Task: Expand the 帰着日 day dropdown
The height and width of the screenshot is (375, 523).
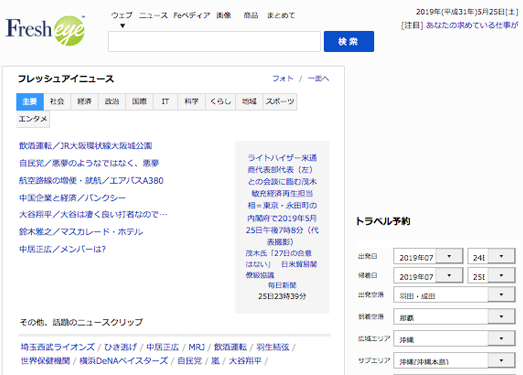Action: click(x=491, y=275)
